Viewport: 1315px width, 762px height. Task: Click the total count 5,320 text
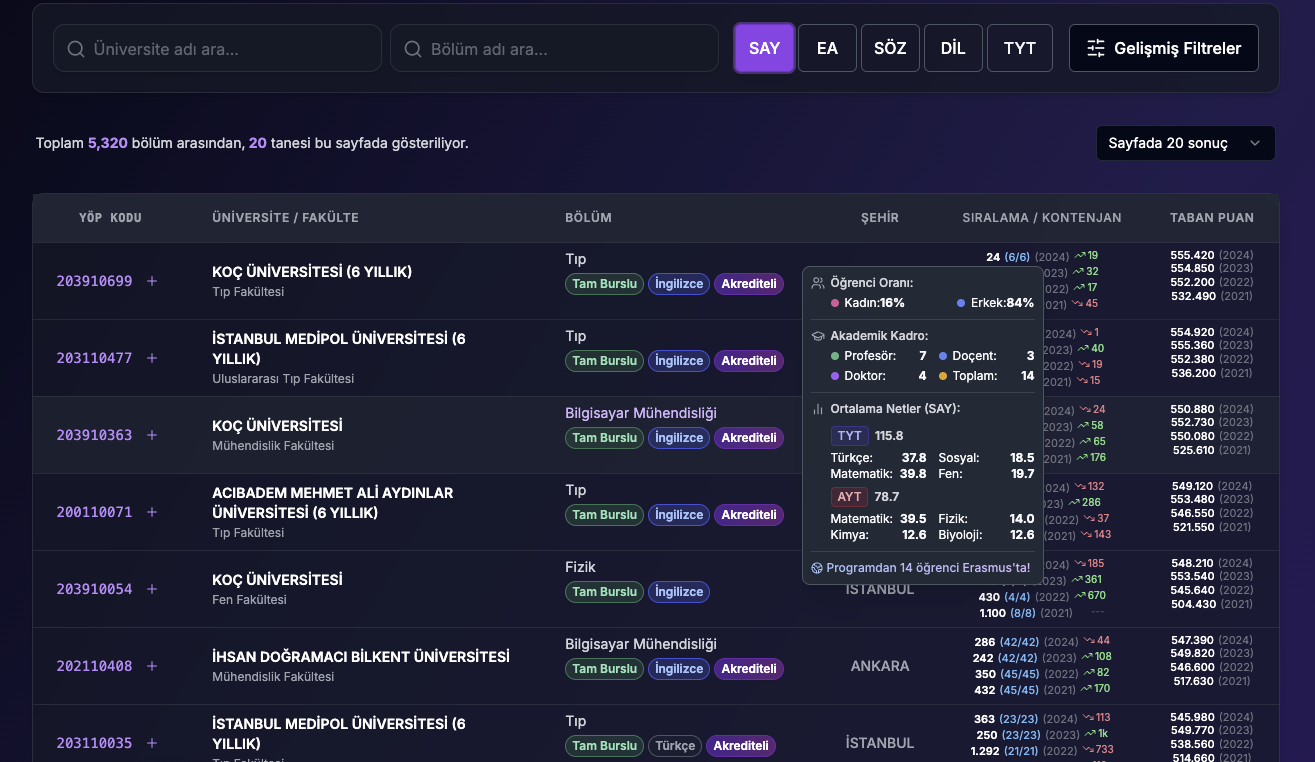107,143
